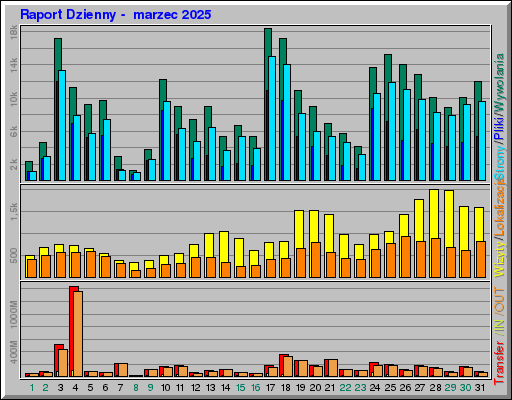The width and height of the screenshot is (512, 400).
Task: Click the "500" axis label
Action: (14, 256)
